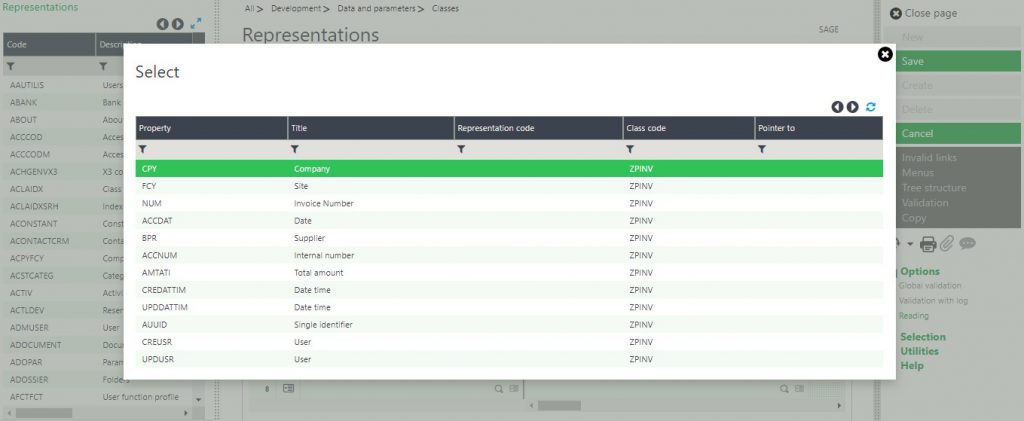1024x421 pixels.
Task: Open filter for Title column
Action: 295,149
